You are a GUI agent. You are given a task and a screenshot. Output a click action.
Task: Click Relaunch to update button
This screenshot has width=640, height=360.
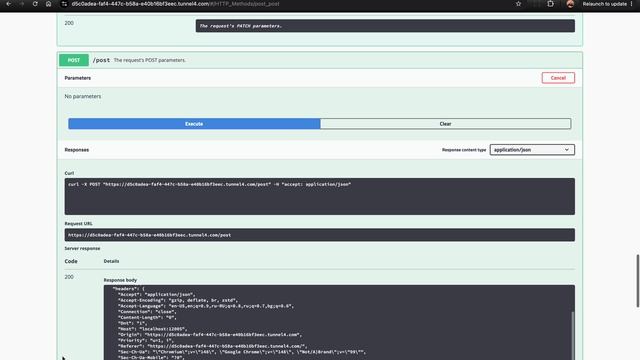coord(604,4)
